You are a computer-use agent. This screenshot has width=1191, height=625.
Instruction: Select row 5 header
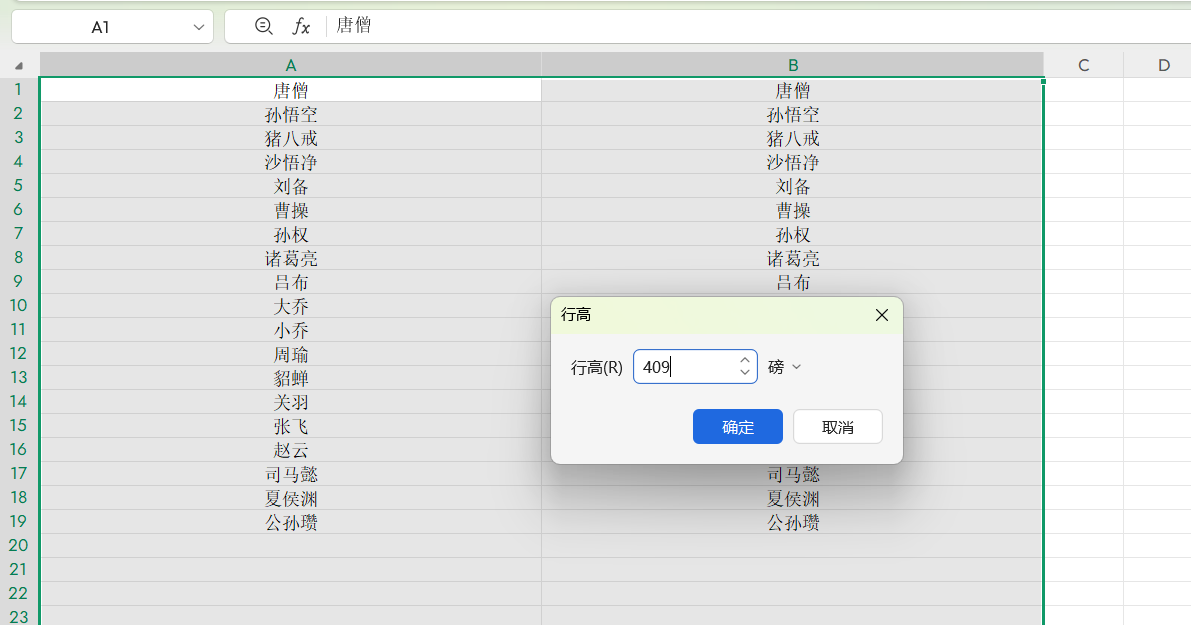[x=19, y=186]
